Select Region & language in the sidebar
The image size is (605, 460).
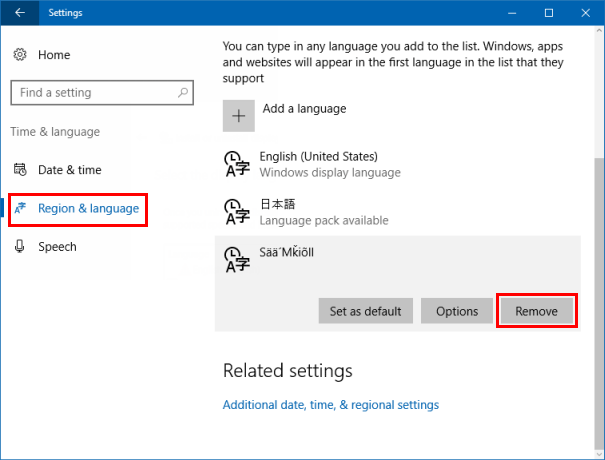(88, 208)
